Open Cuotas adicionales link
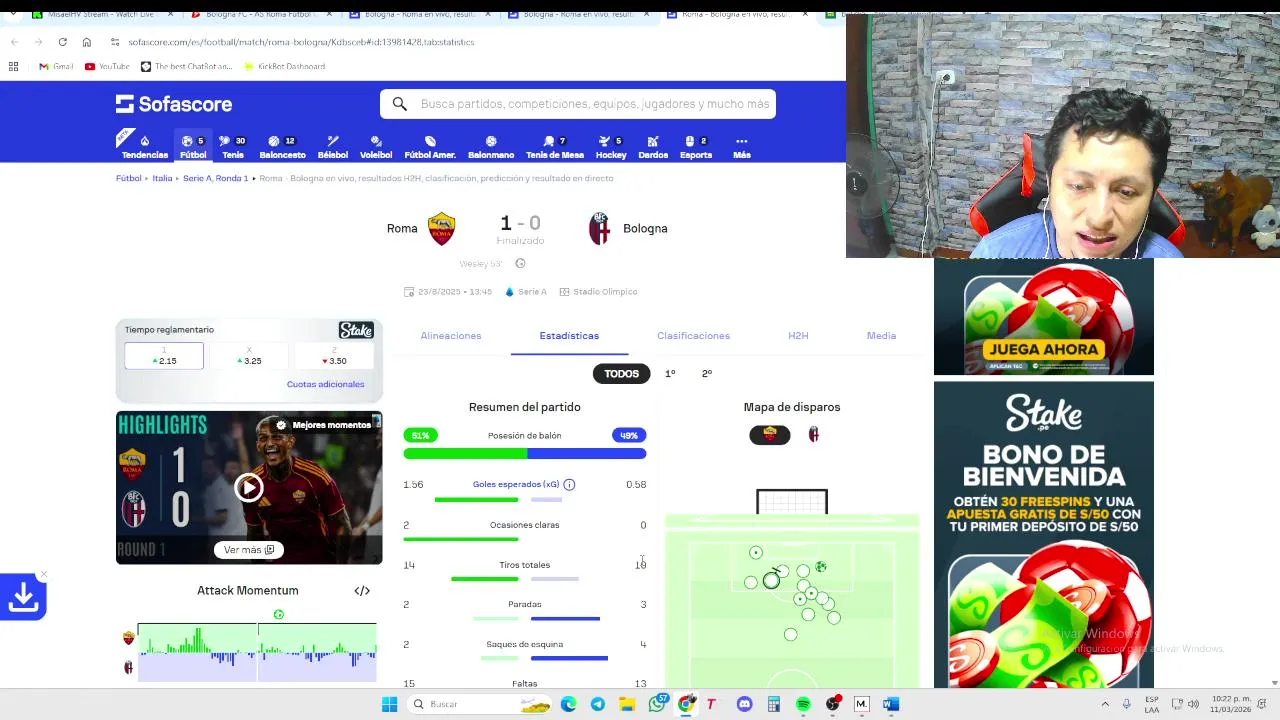The width and height of the screenshot is (1280, 720). 325,384
